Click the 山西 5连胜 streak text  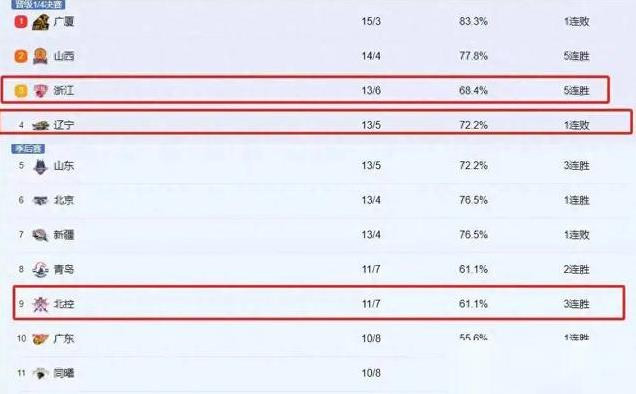point(576,56)
